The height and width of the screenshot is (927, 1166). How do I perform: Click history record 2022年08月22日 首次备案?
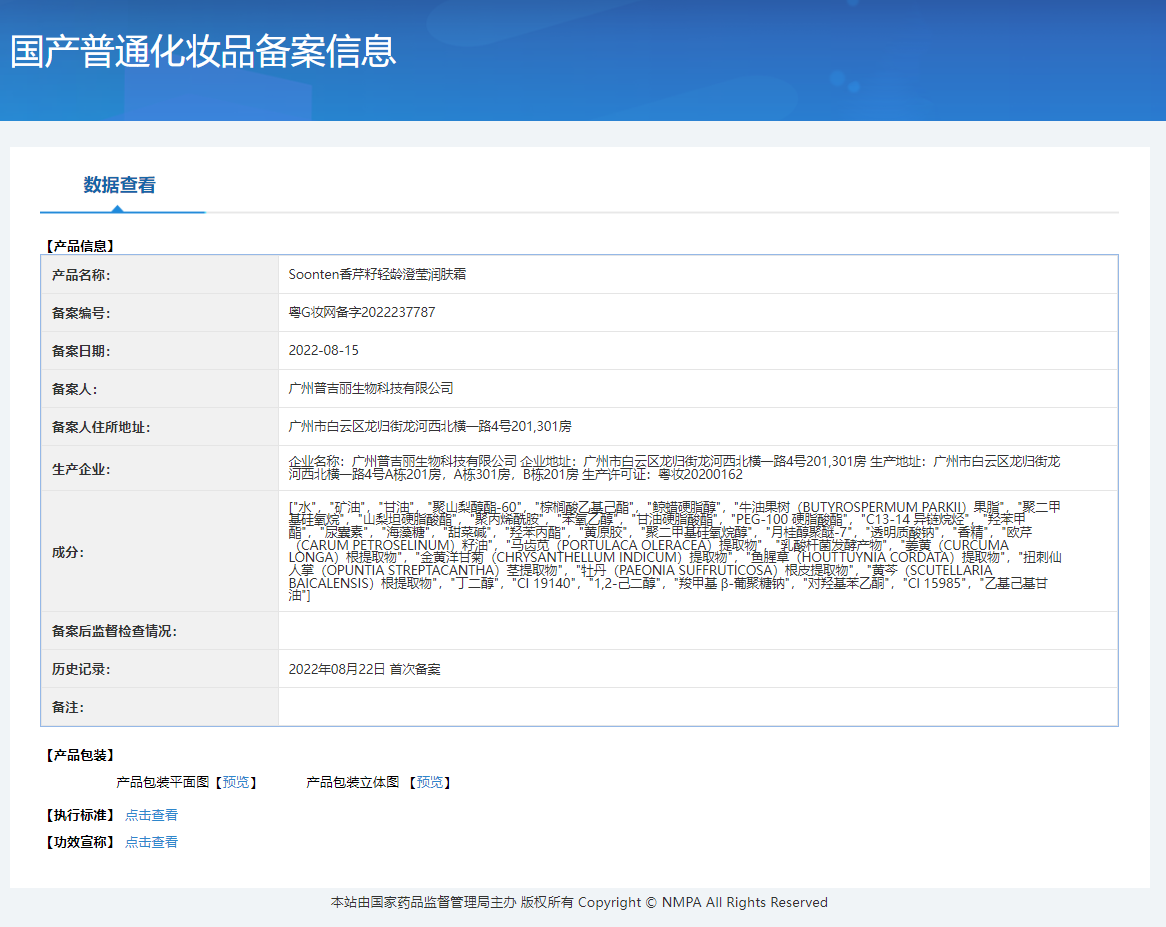(x=364, y=669)
